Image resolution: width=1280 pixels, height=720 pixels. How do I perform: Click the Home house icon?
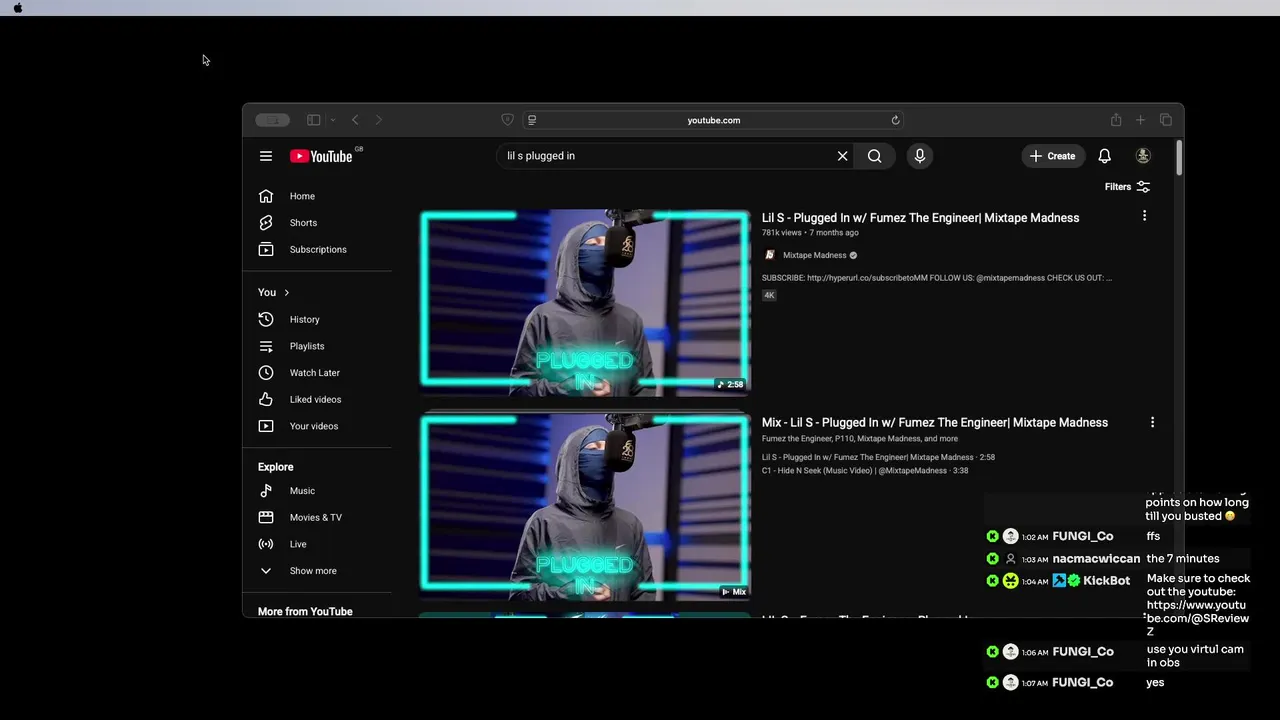tap(266, 196)
